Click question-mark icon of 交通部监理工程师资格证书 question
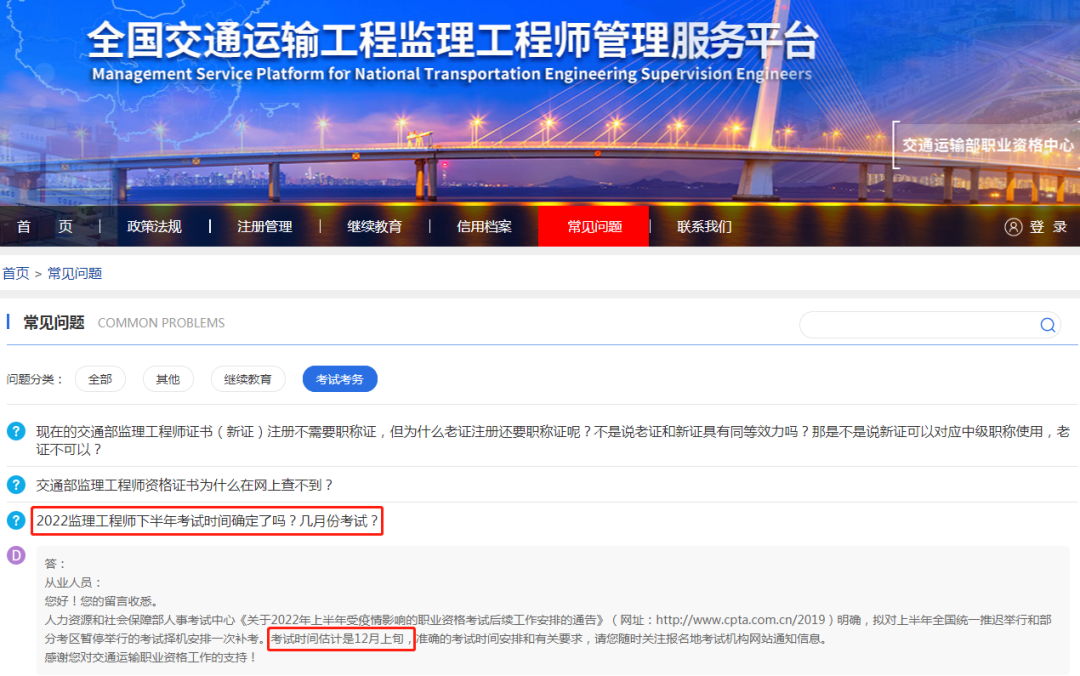 (x=16, y=484)
